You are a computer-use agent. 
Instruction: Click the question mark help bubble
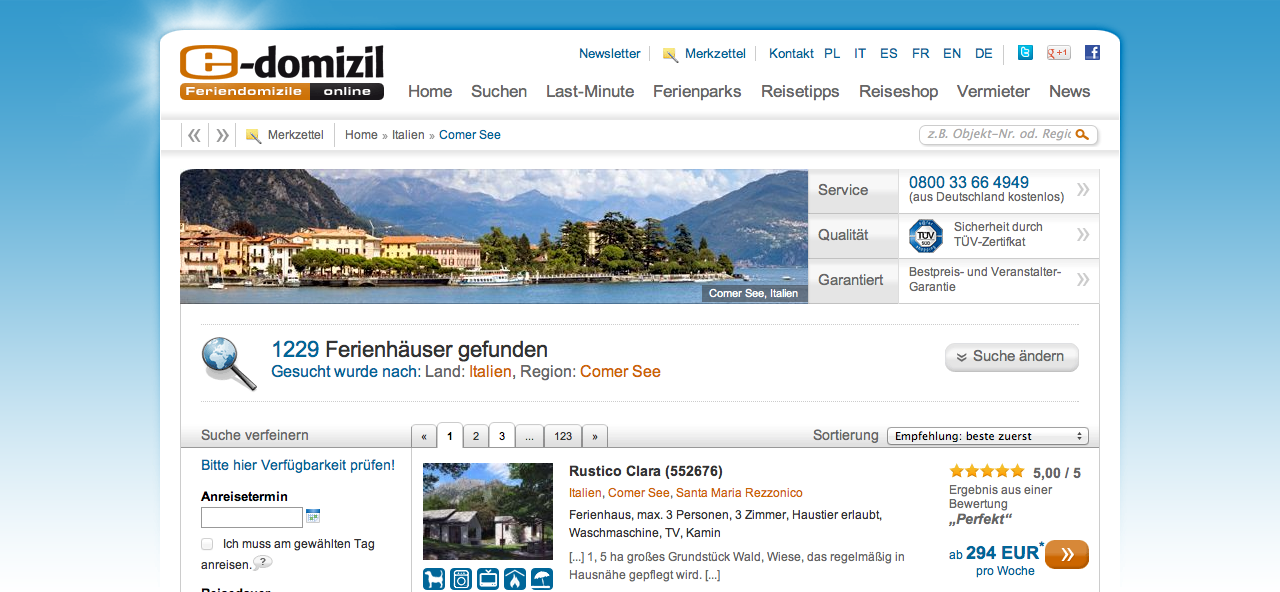point(262,563)
